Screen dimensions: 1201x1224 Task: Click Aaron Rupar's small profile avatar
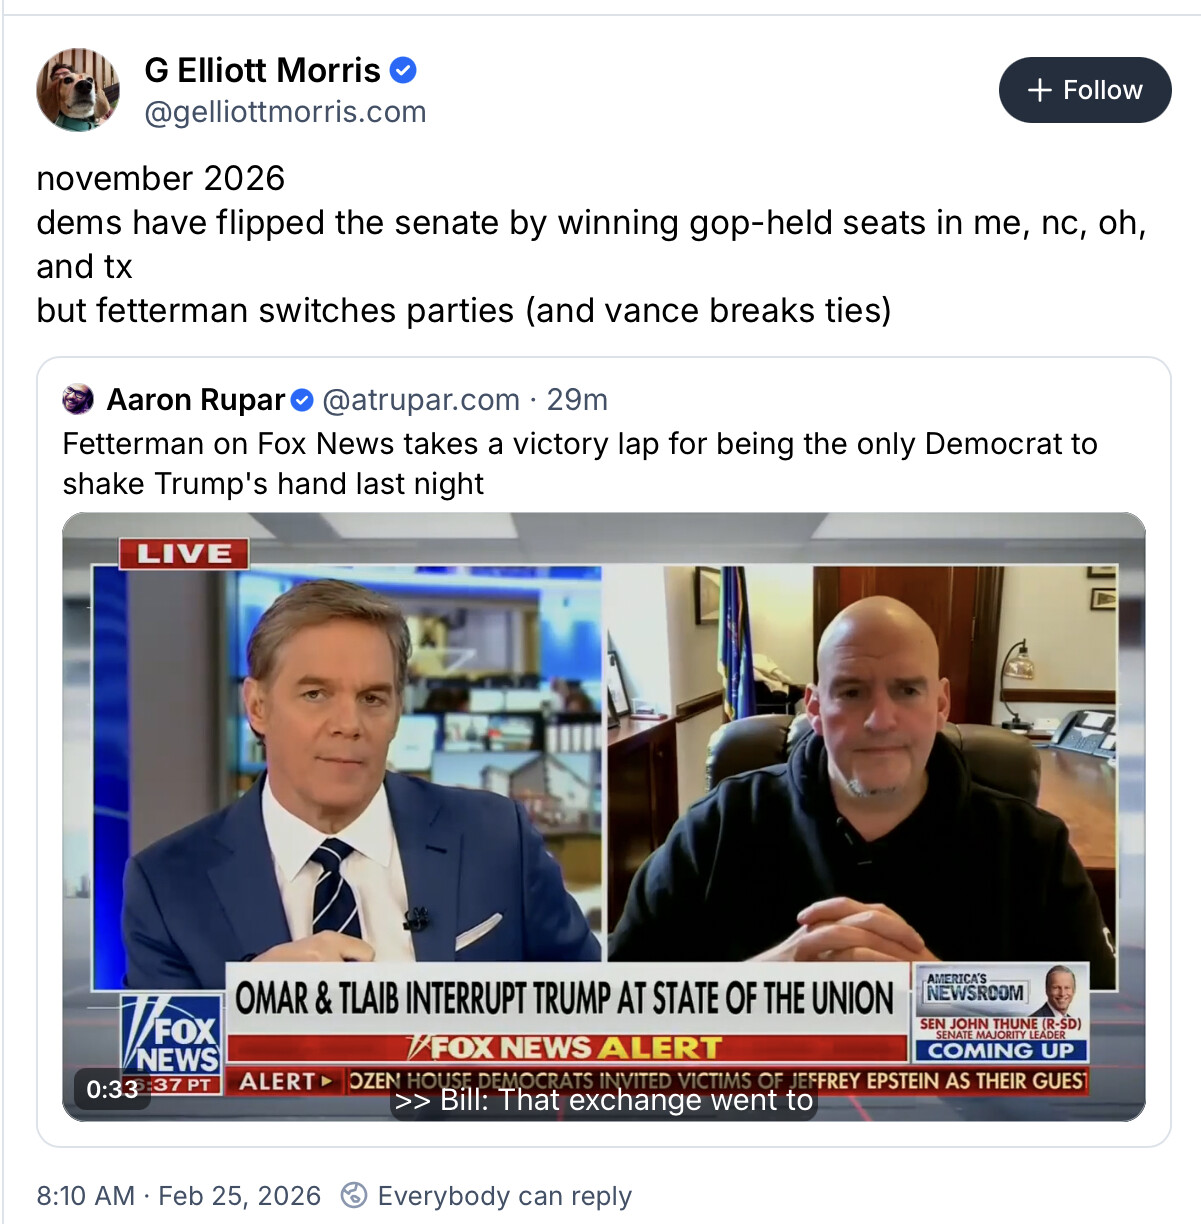(x=78, y=400)
